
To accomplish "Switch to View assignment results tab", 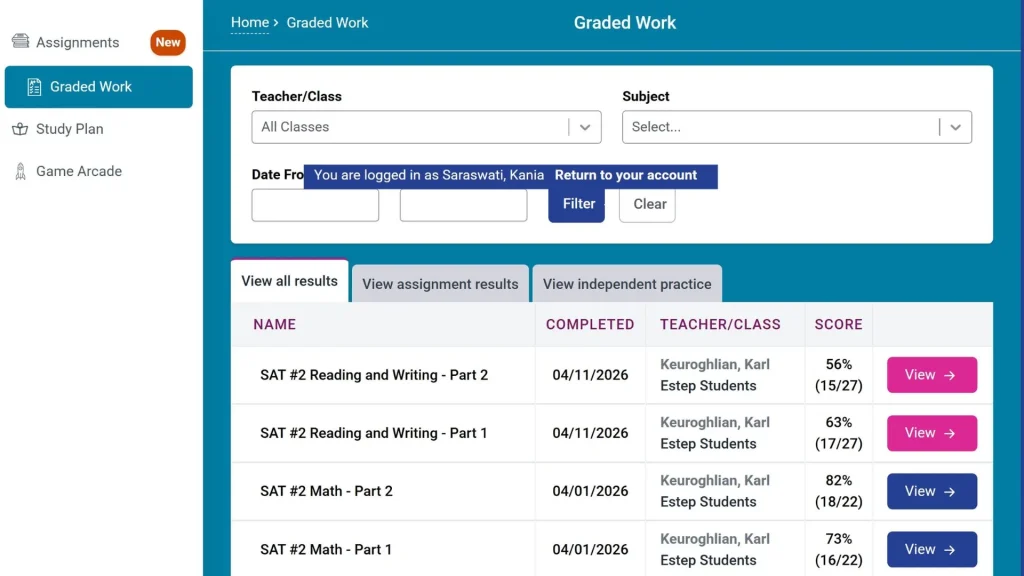I will (x=440, y=283).
